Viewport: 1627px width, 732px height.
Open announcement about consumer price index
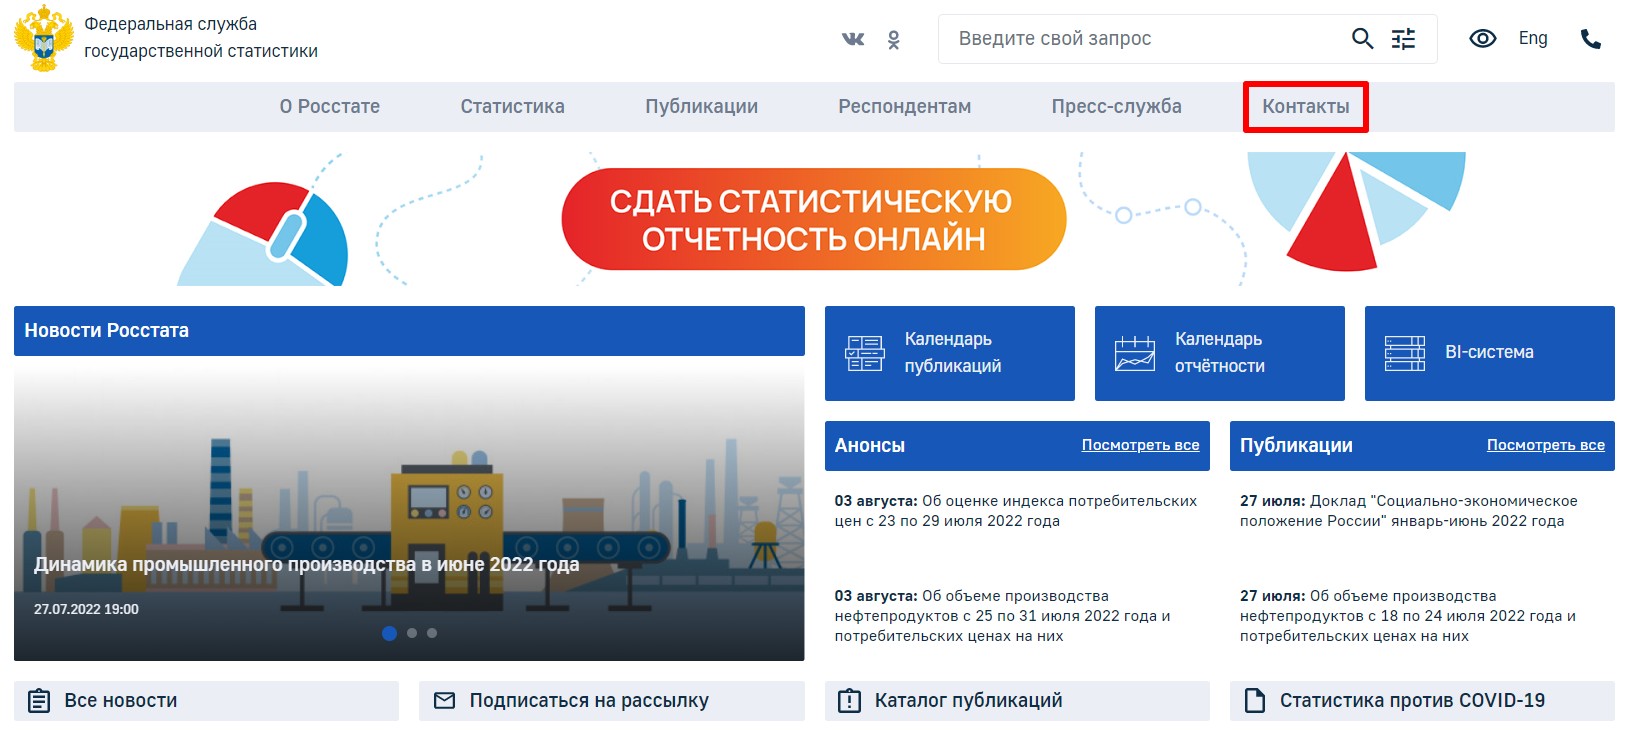pos(1016,511)
